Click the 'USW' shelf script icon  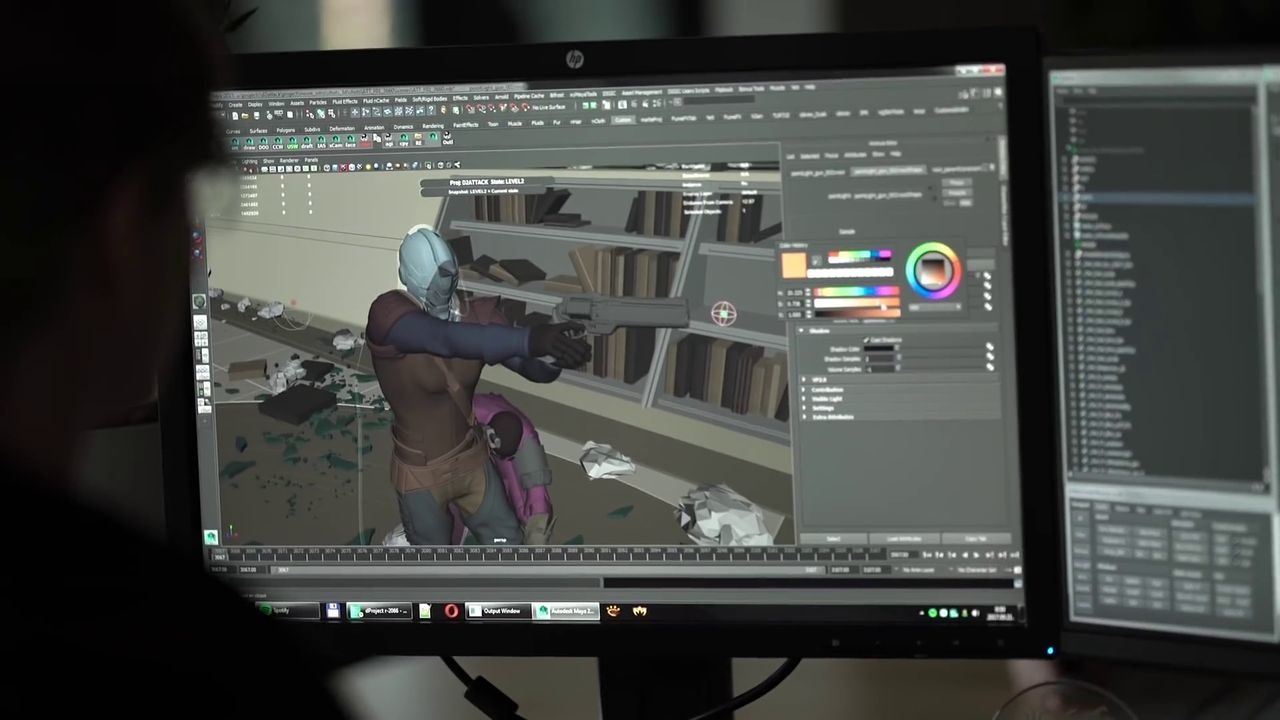coord(293,143)
